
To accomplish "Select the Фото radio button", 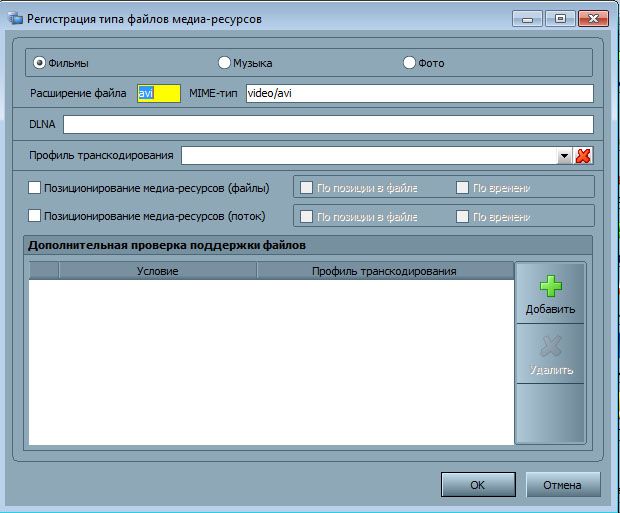I will (409, 63).
